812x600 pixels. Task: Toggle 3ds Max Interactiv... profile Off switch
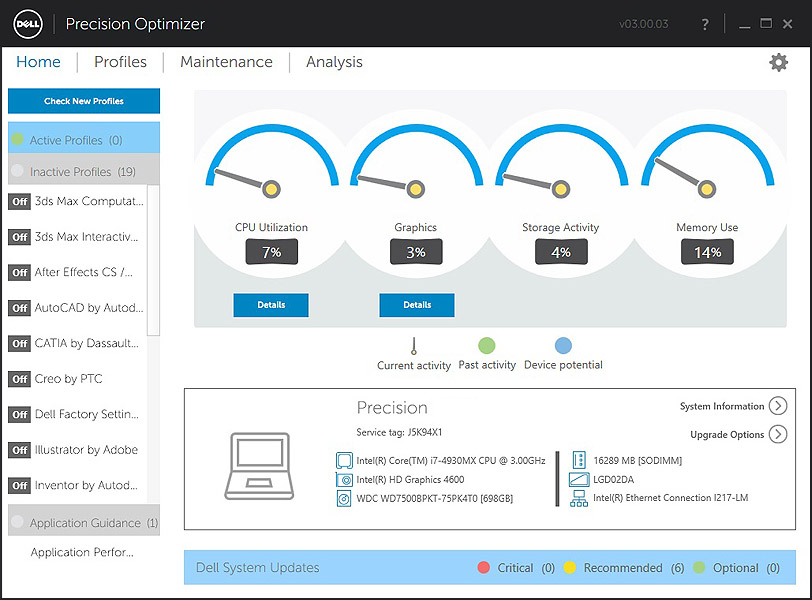pyautogui.click(x=20, y=237)
